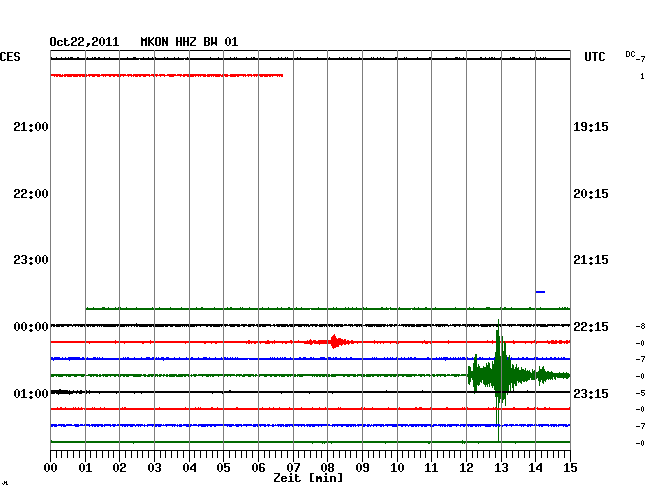
Task: Click minute 02 on the time axis
Action: [x=119, y=468]
